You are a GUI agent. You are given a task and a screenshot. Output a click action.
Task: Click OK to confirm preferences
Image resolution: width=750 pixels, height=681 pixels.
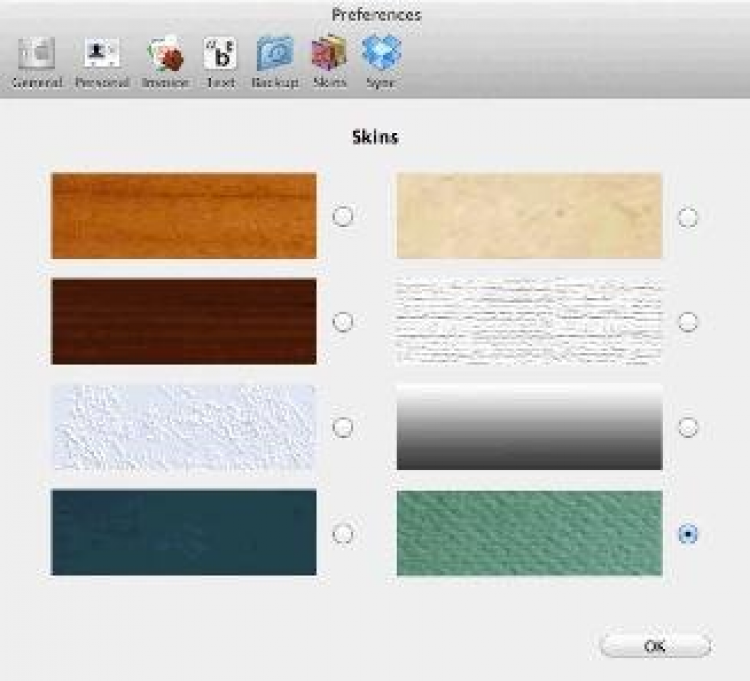[655, 646]
